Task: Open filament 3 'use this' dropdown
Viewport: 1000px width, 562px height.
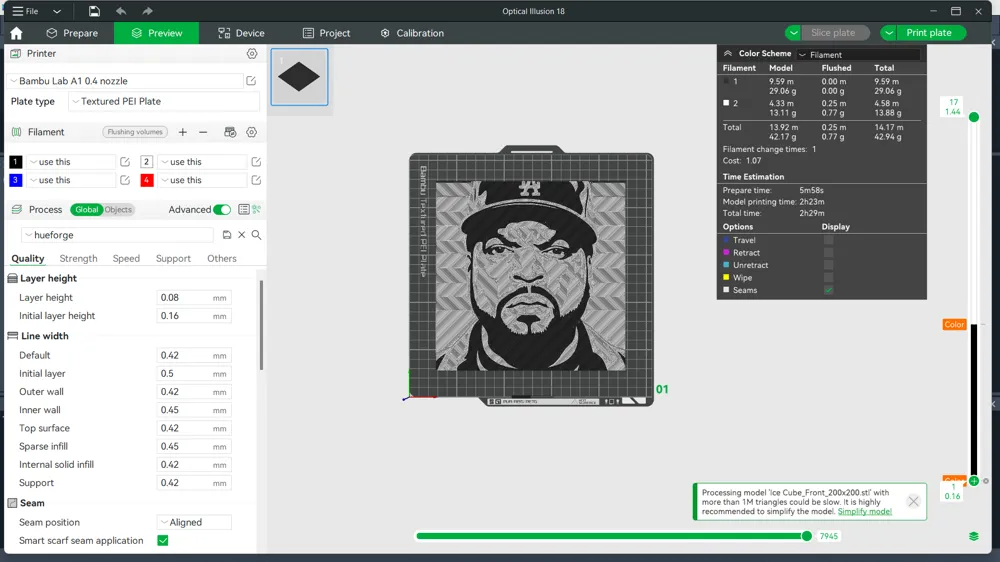Action: 71,180
